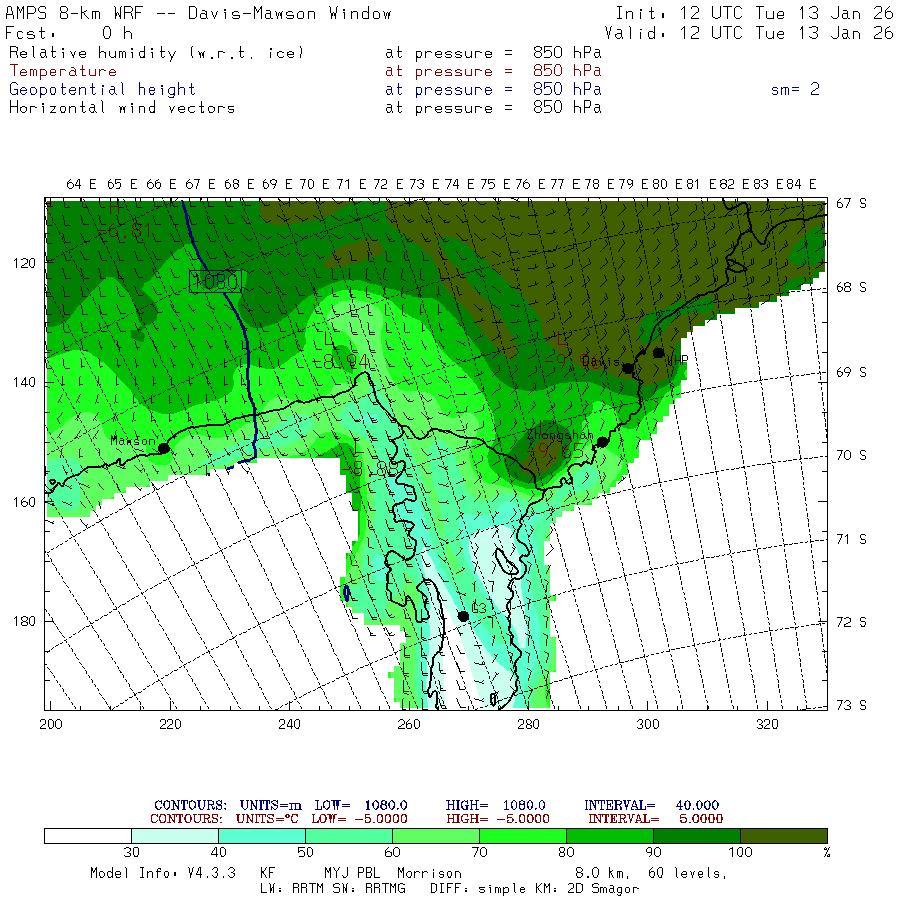Click the blue 'sm= 2' smoothing text
Image resolution: width=900 pixels, height=900 pixels.
[795, 90]
